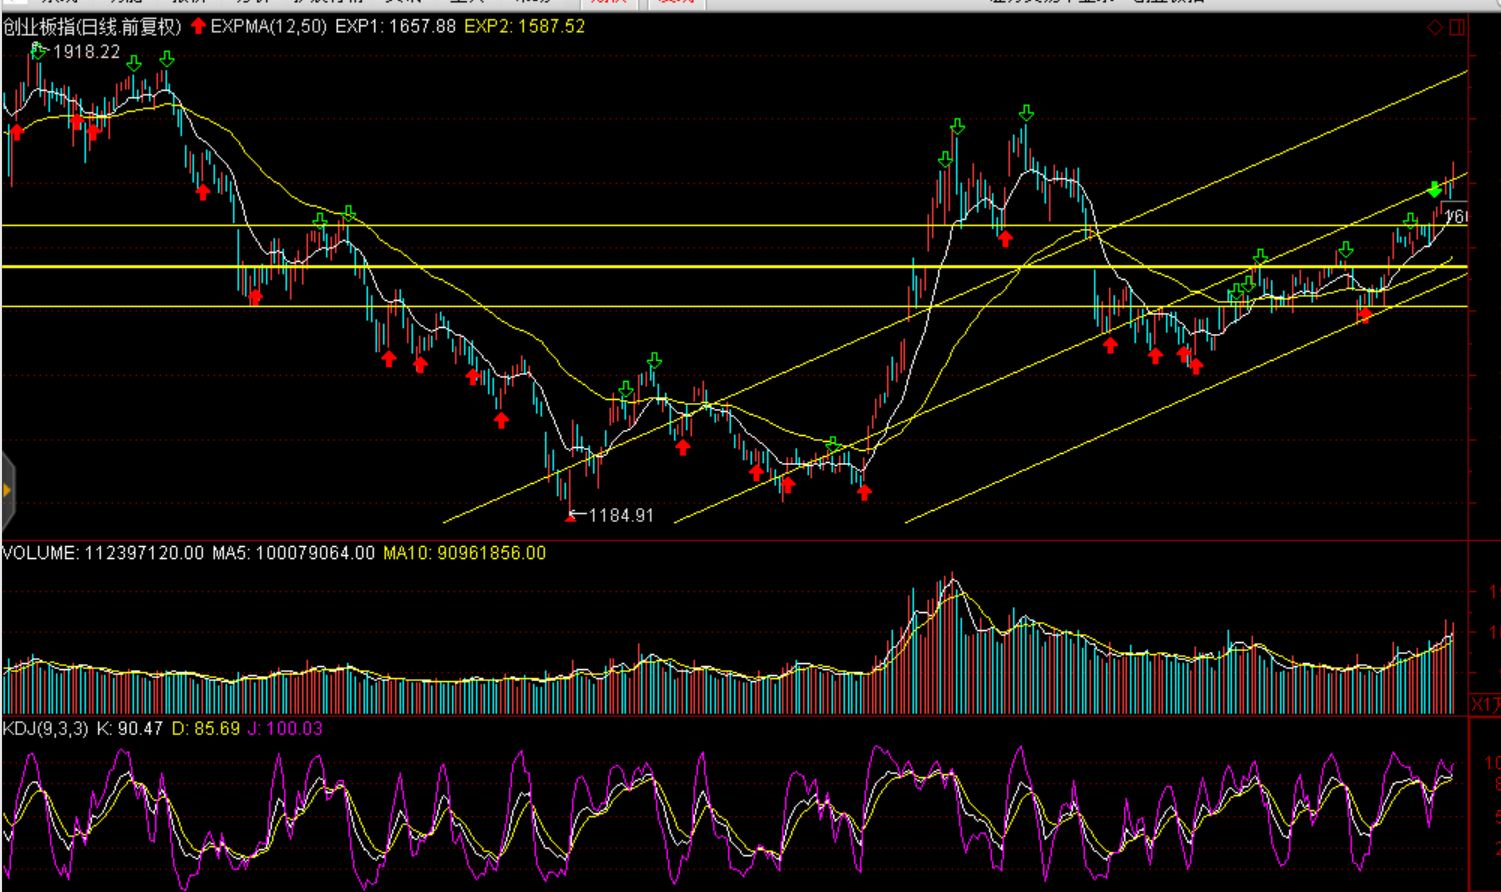Viewport: 1501px width, 892px height.
Task: Click the MA10 volume average label
Action: (464, 553)
